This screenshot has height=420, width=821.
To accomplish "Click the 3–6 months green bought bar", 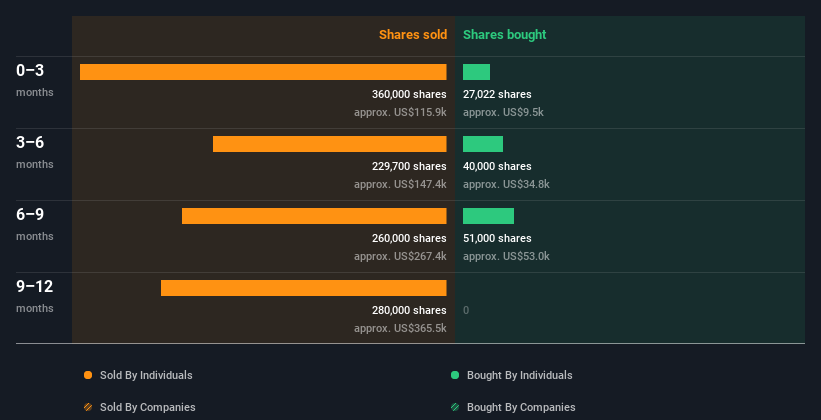I will point(483,144).
